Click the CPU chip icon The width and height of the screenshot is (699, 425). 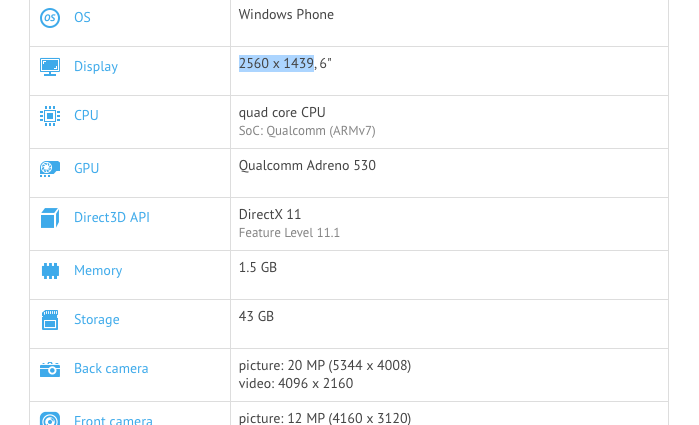[50, 115]
